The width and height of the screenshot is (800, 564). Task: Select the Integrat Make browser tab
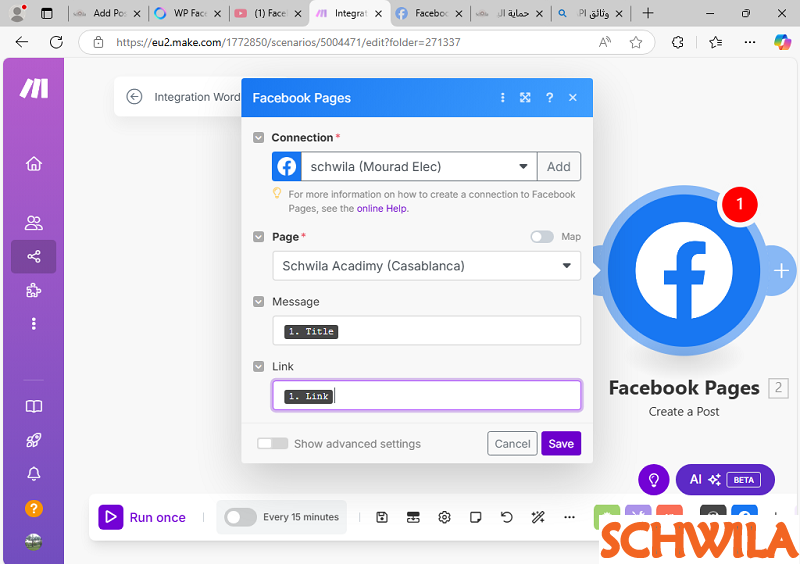tap(349, 13)
